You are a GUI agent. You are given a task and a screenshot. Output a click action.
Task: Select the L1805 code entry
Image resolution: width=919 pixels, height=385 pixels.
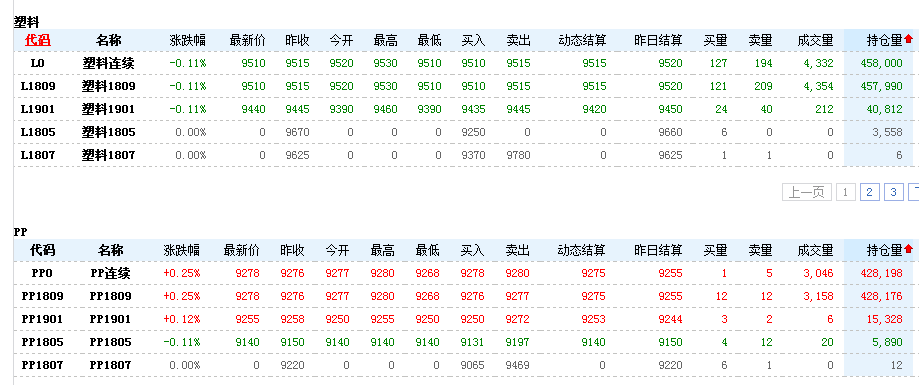(x=38, y=132)
